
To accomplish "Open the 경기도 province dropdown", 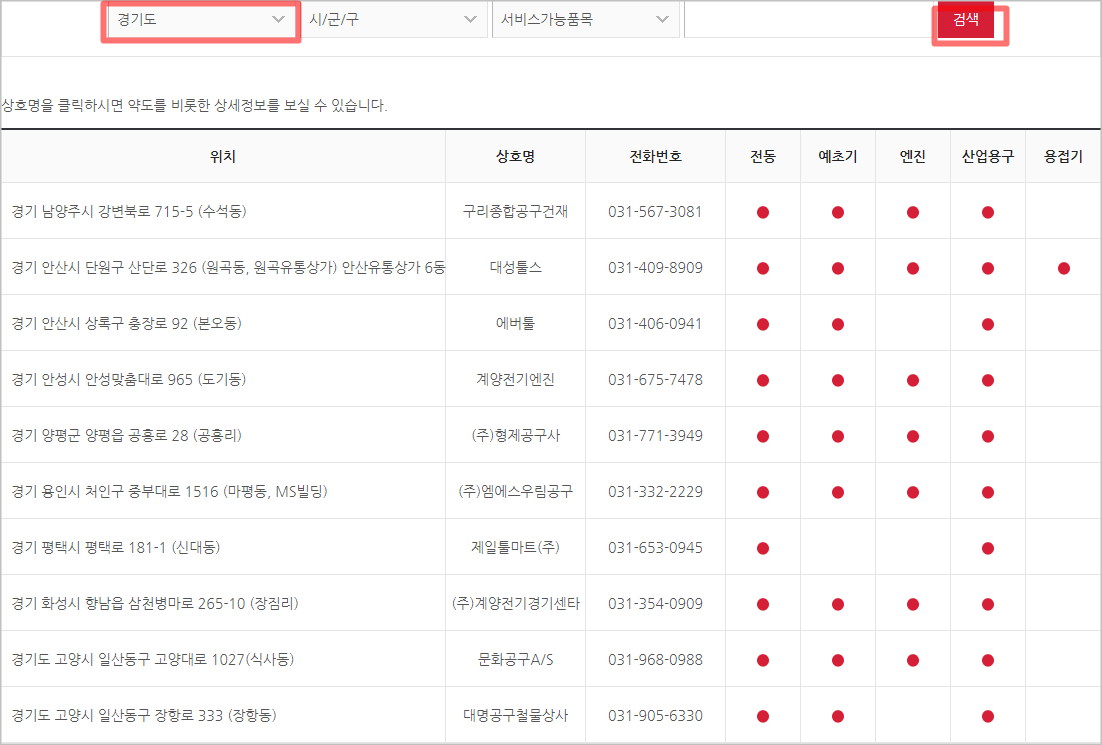I will click(201, 20).
